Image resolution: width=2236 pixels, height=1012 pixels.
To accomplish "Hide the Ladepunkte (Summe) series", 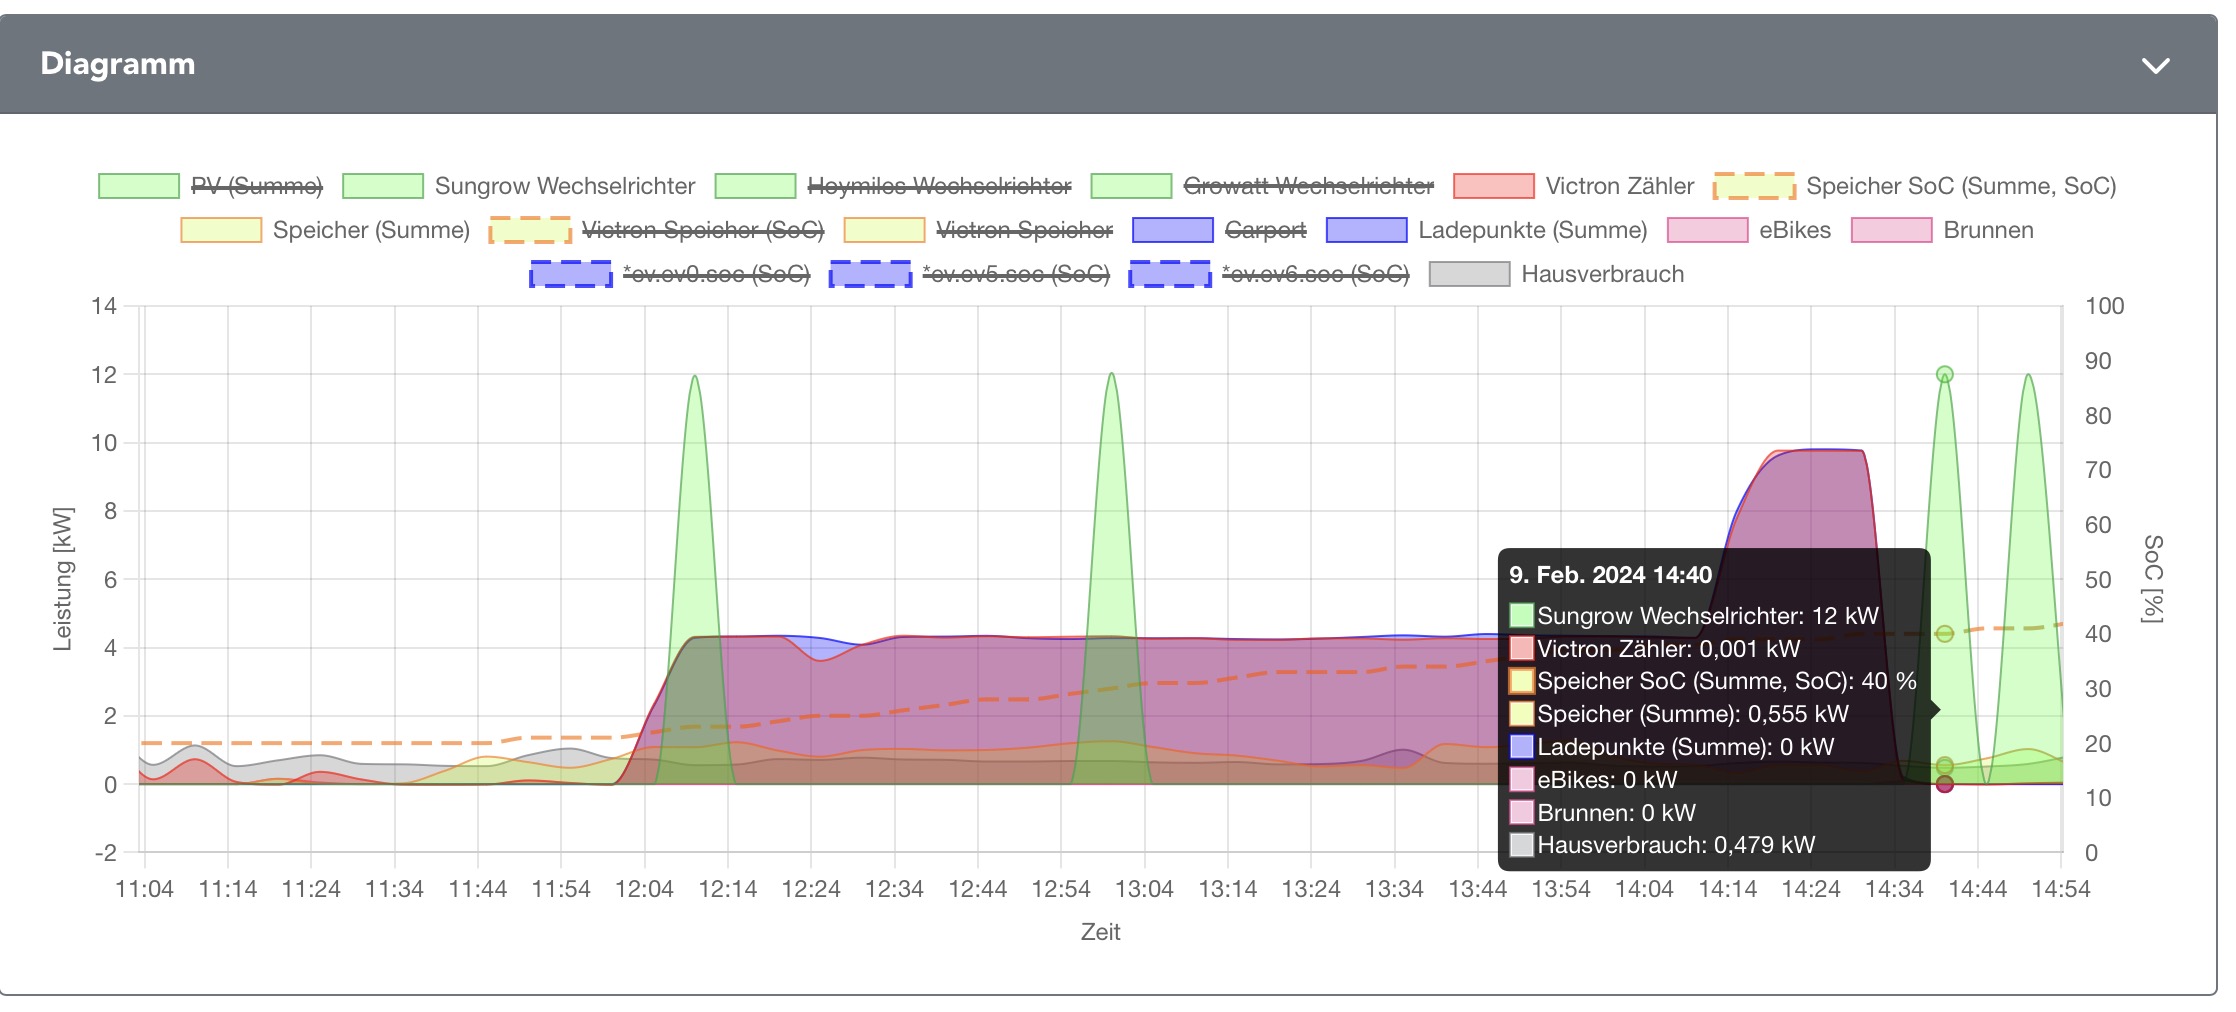I will (x=1532, y=231).
